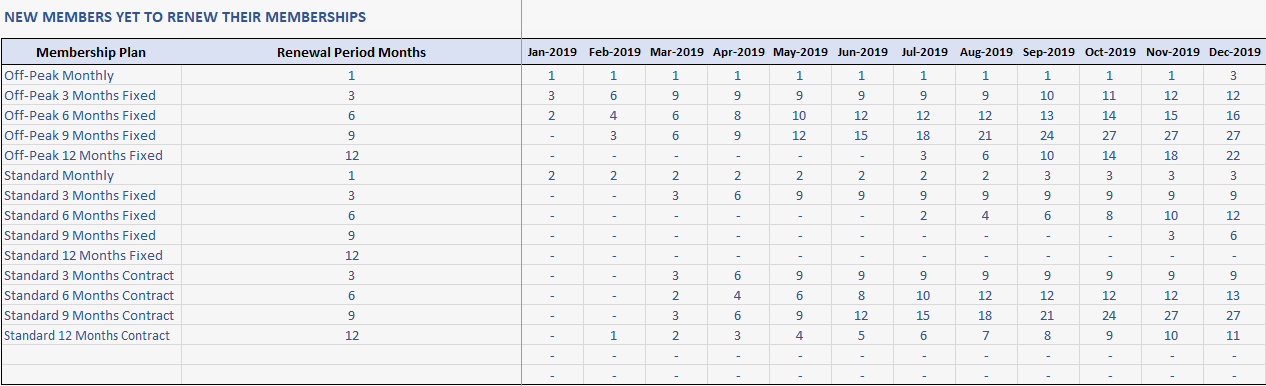Screen dimensions: 1266x386
Task: Click the Jan-2019 column header
Action: pos(552,52)
